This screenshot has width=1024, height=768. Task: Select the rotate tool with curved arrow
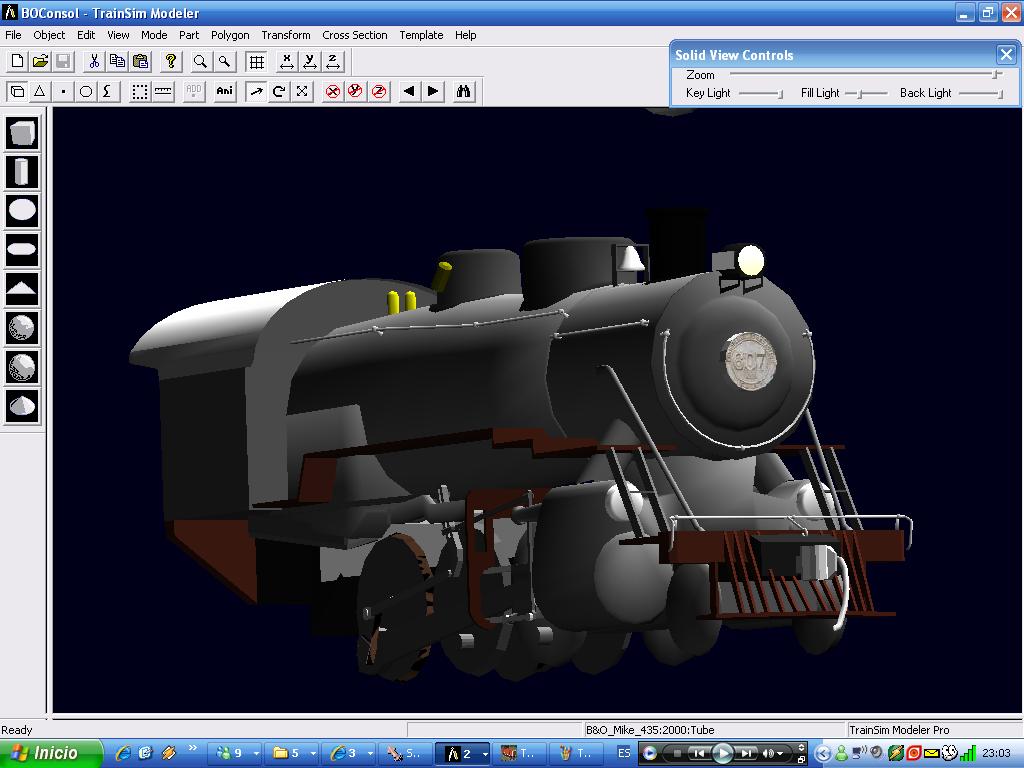(279, 91)
